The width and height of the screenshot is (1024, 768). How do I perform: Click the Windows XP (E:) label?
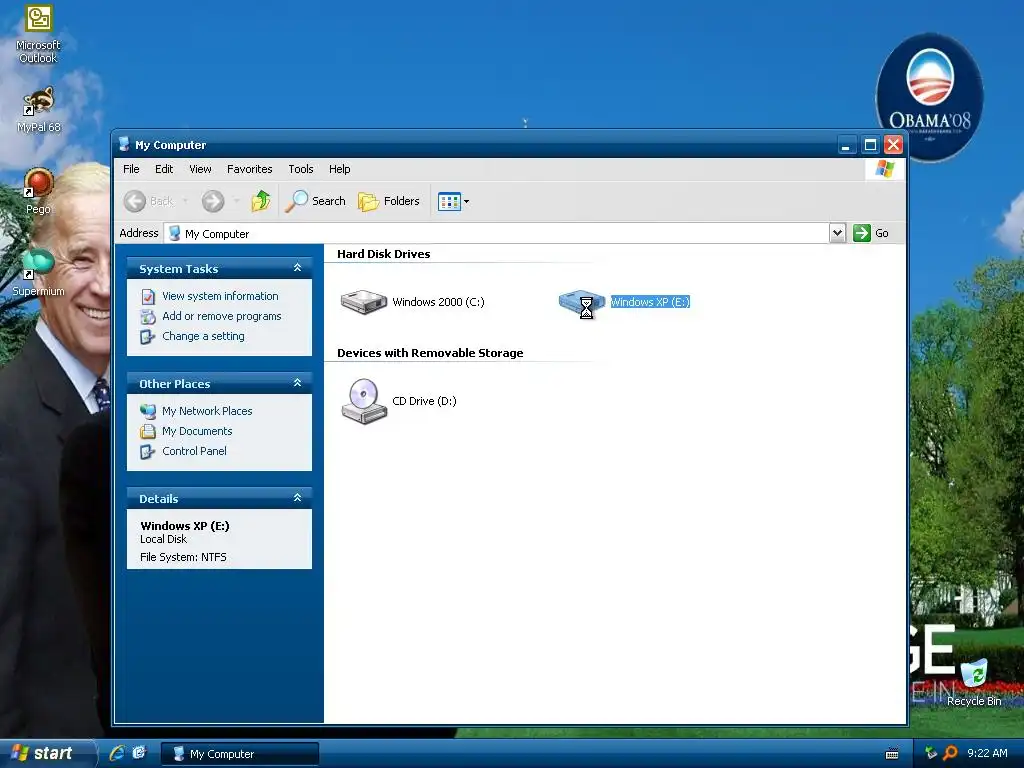coord(650,302)
